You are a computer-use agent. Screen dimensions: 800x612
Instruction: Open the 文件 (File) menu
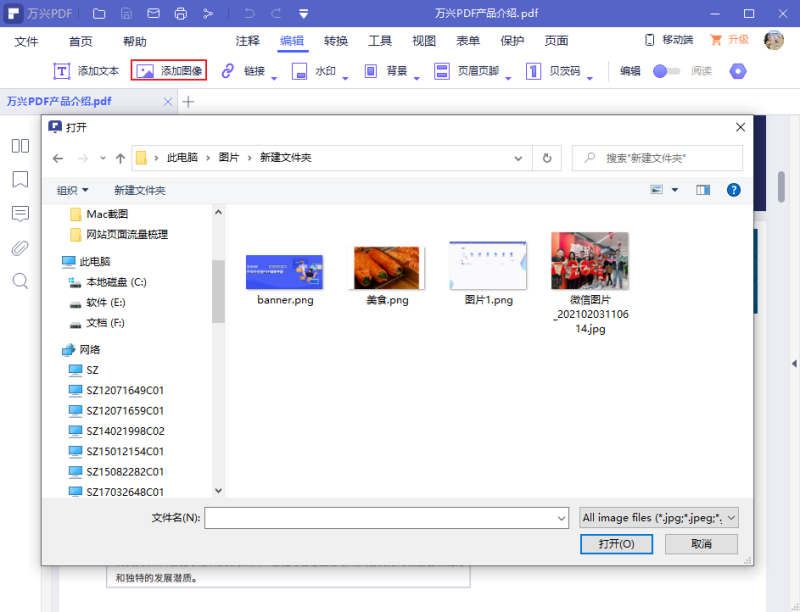[27, 41]
